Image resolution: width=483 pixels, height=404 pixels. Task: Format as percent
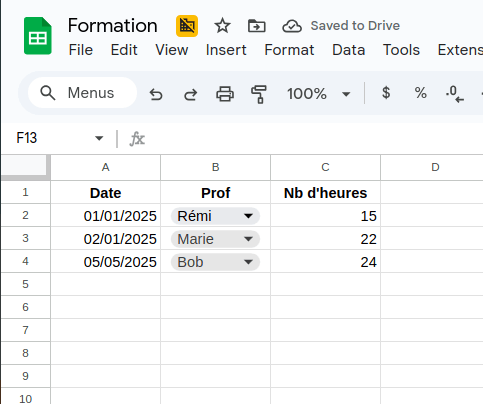click(421, 93)
